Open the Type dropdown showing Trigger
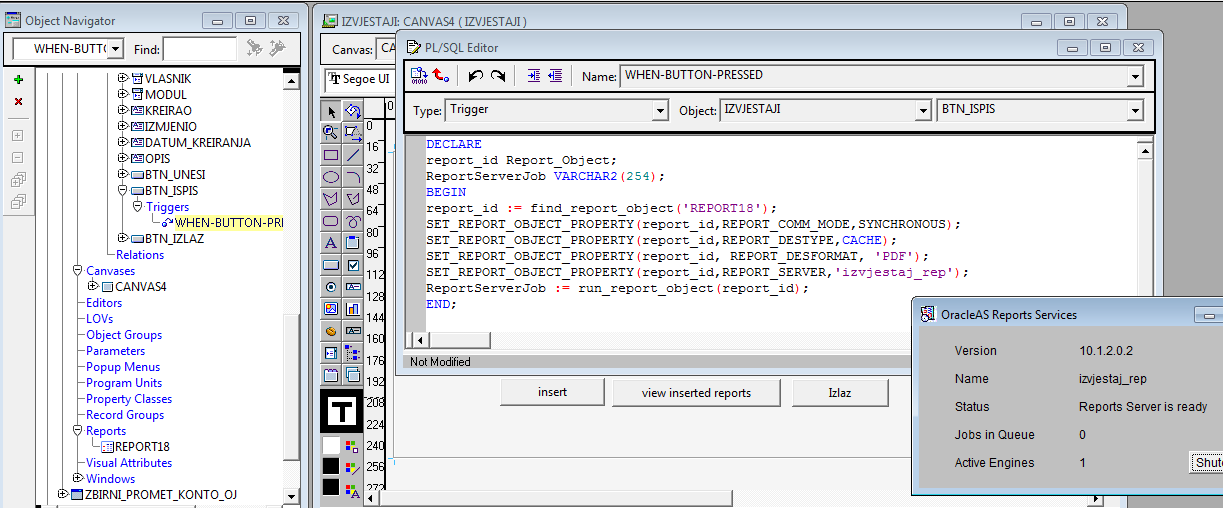 tap(659, 110)
